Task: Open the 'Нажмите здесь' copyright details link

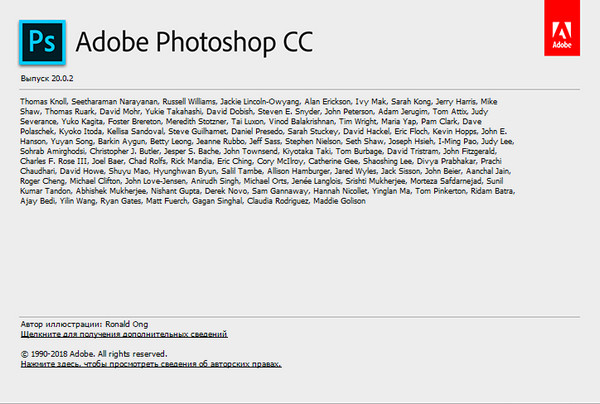Action: click(x=151, y=364)
